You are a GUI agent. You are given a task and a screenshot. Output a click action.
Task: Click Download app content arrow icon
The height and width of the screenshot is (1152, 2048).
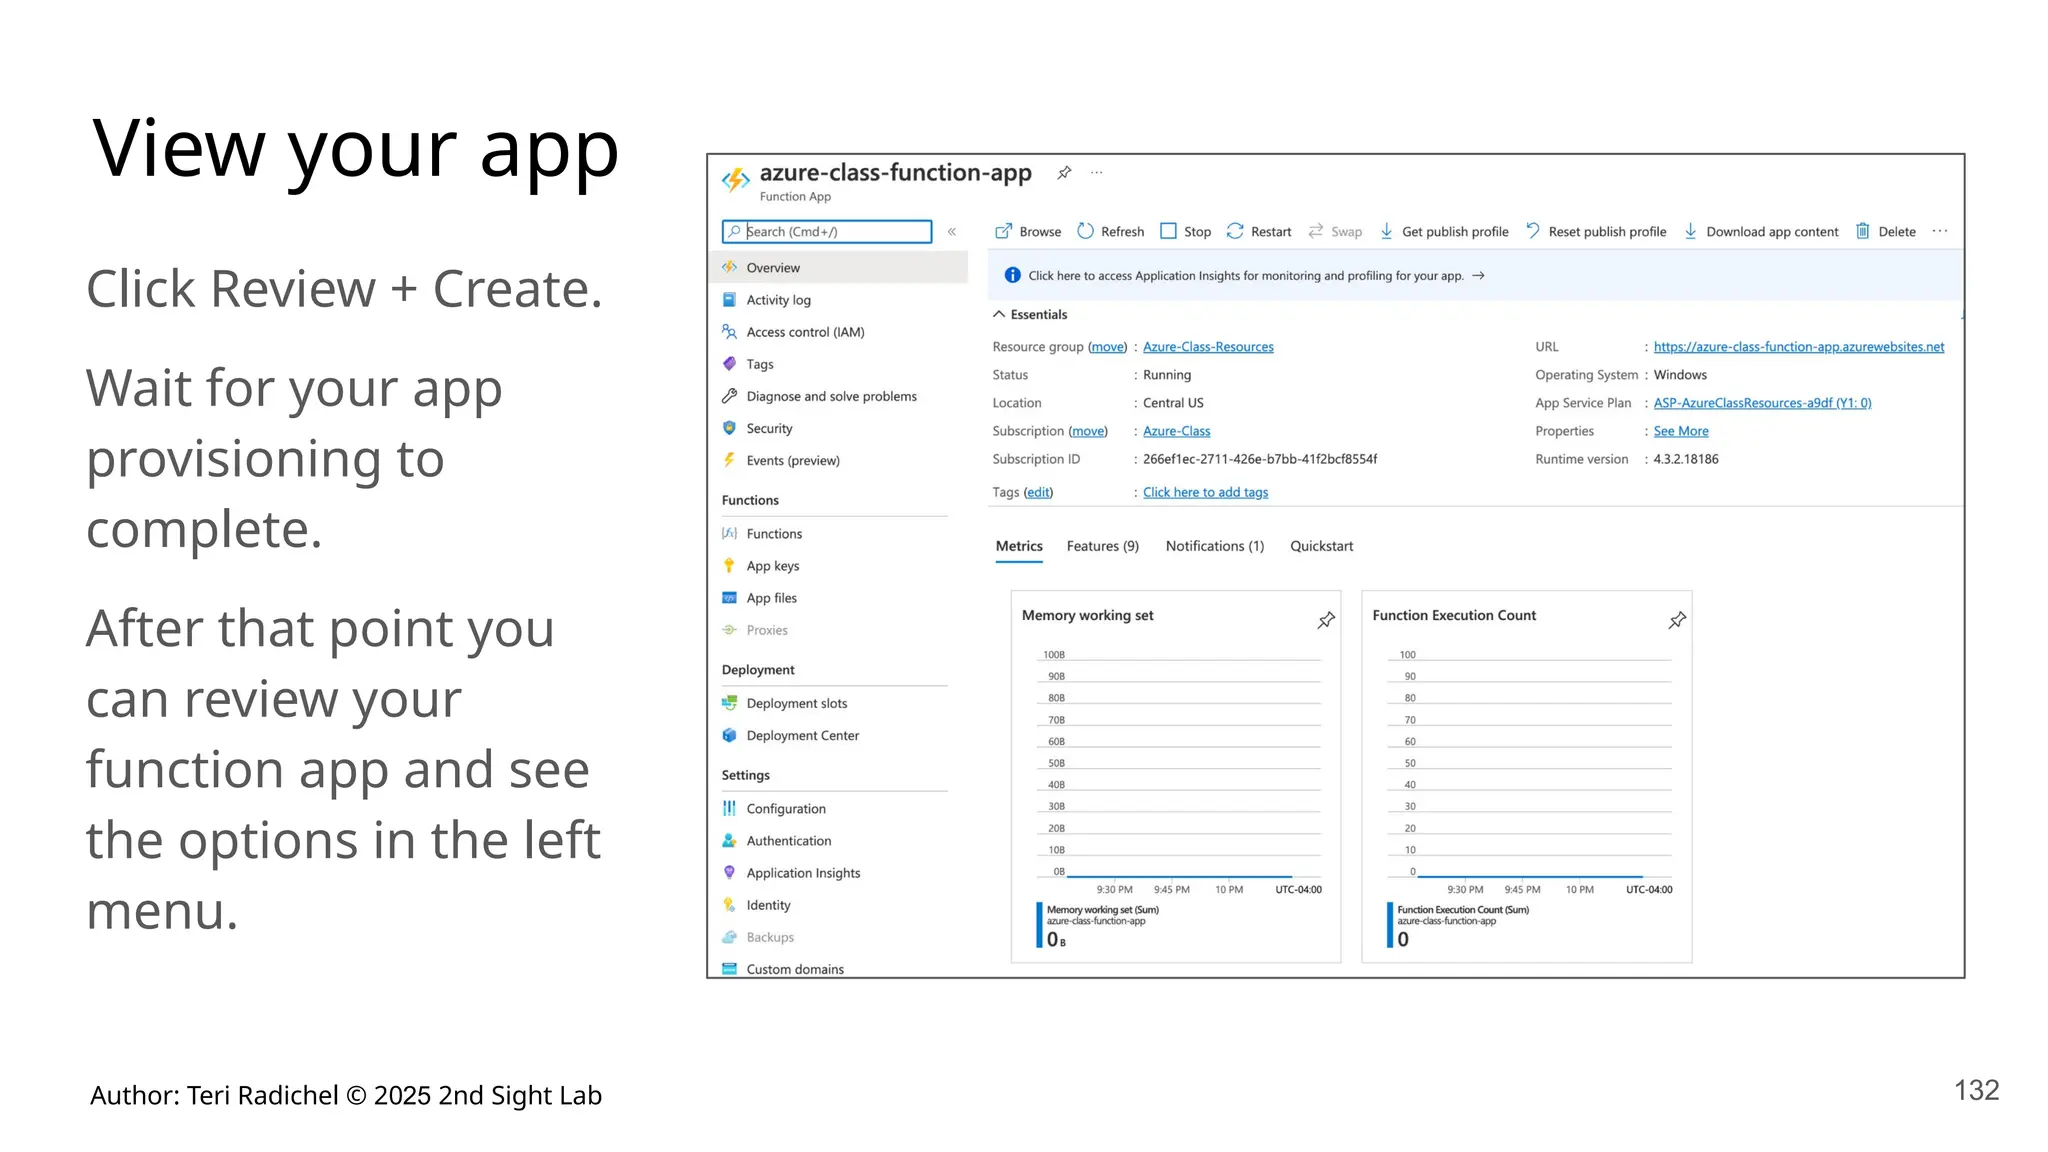(1690, 231)
